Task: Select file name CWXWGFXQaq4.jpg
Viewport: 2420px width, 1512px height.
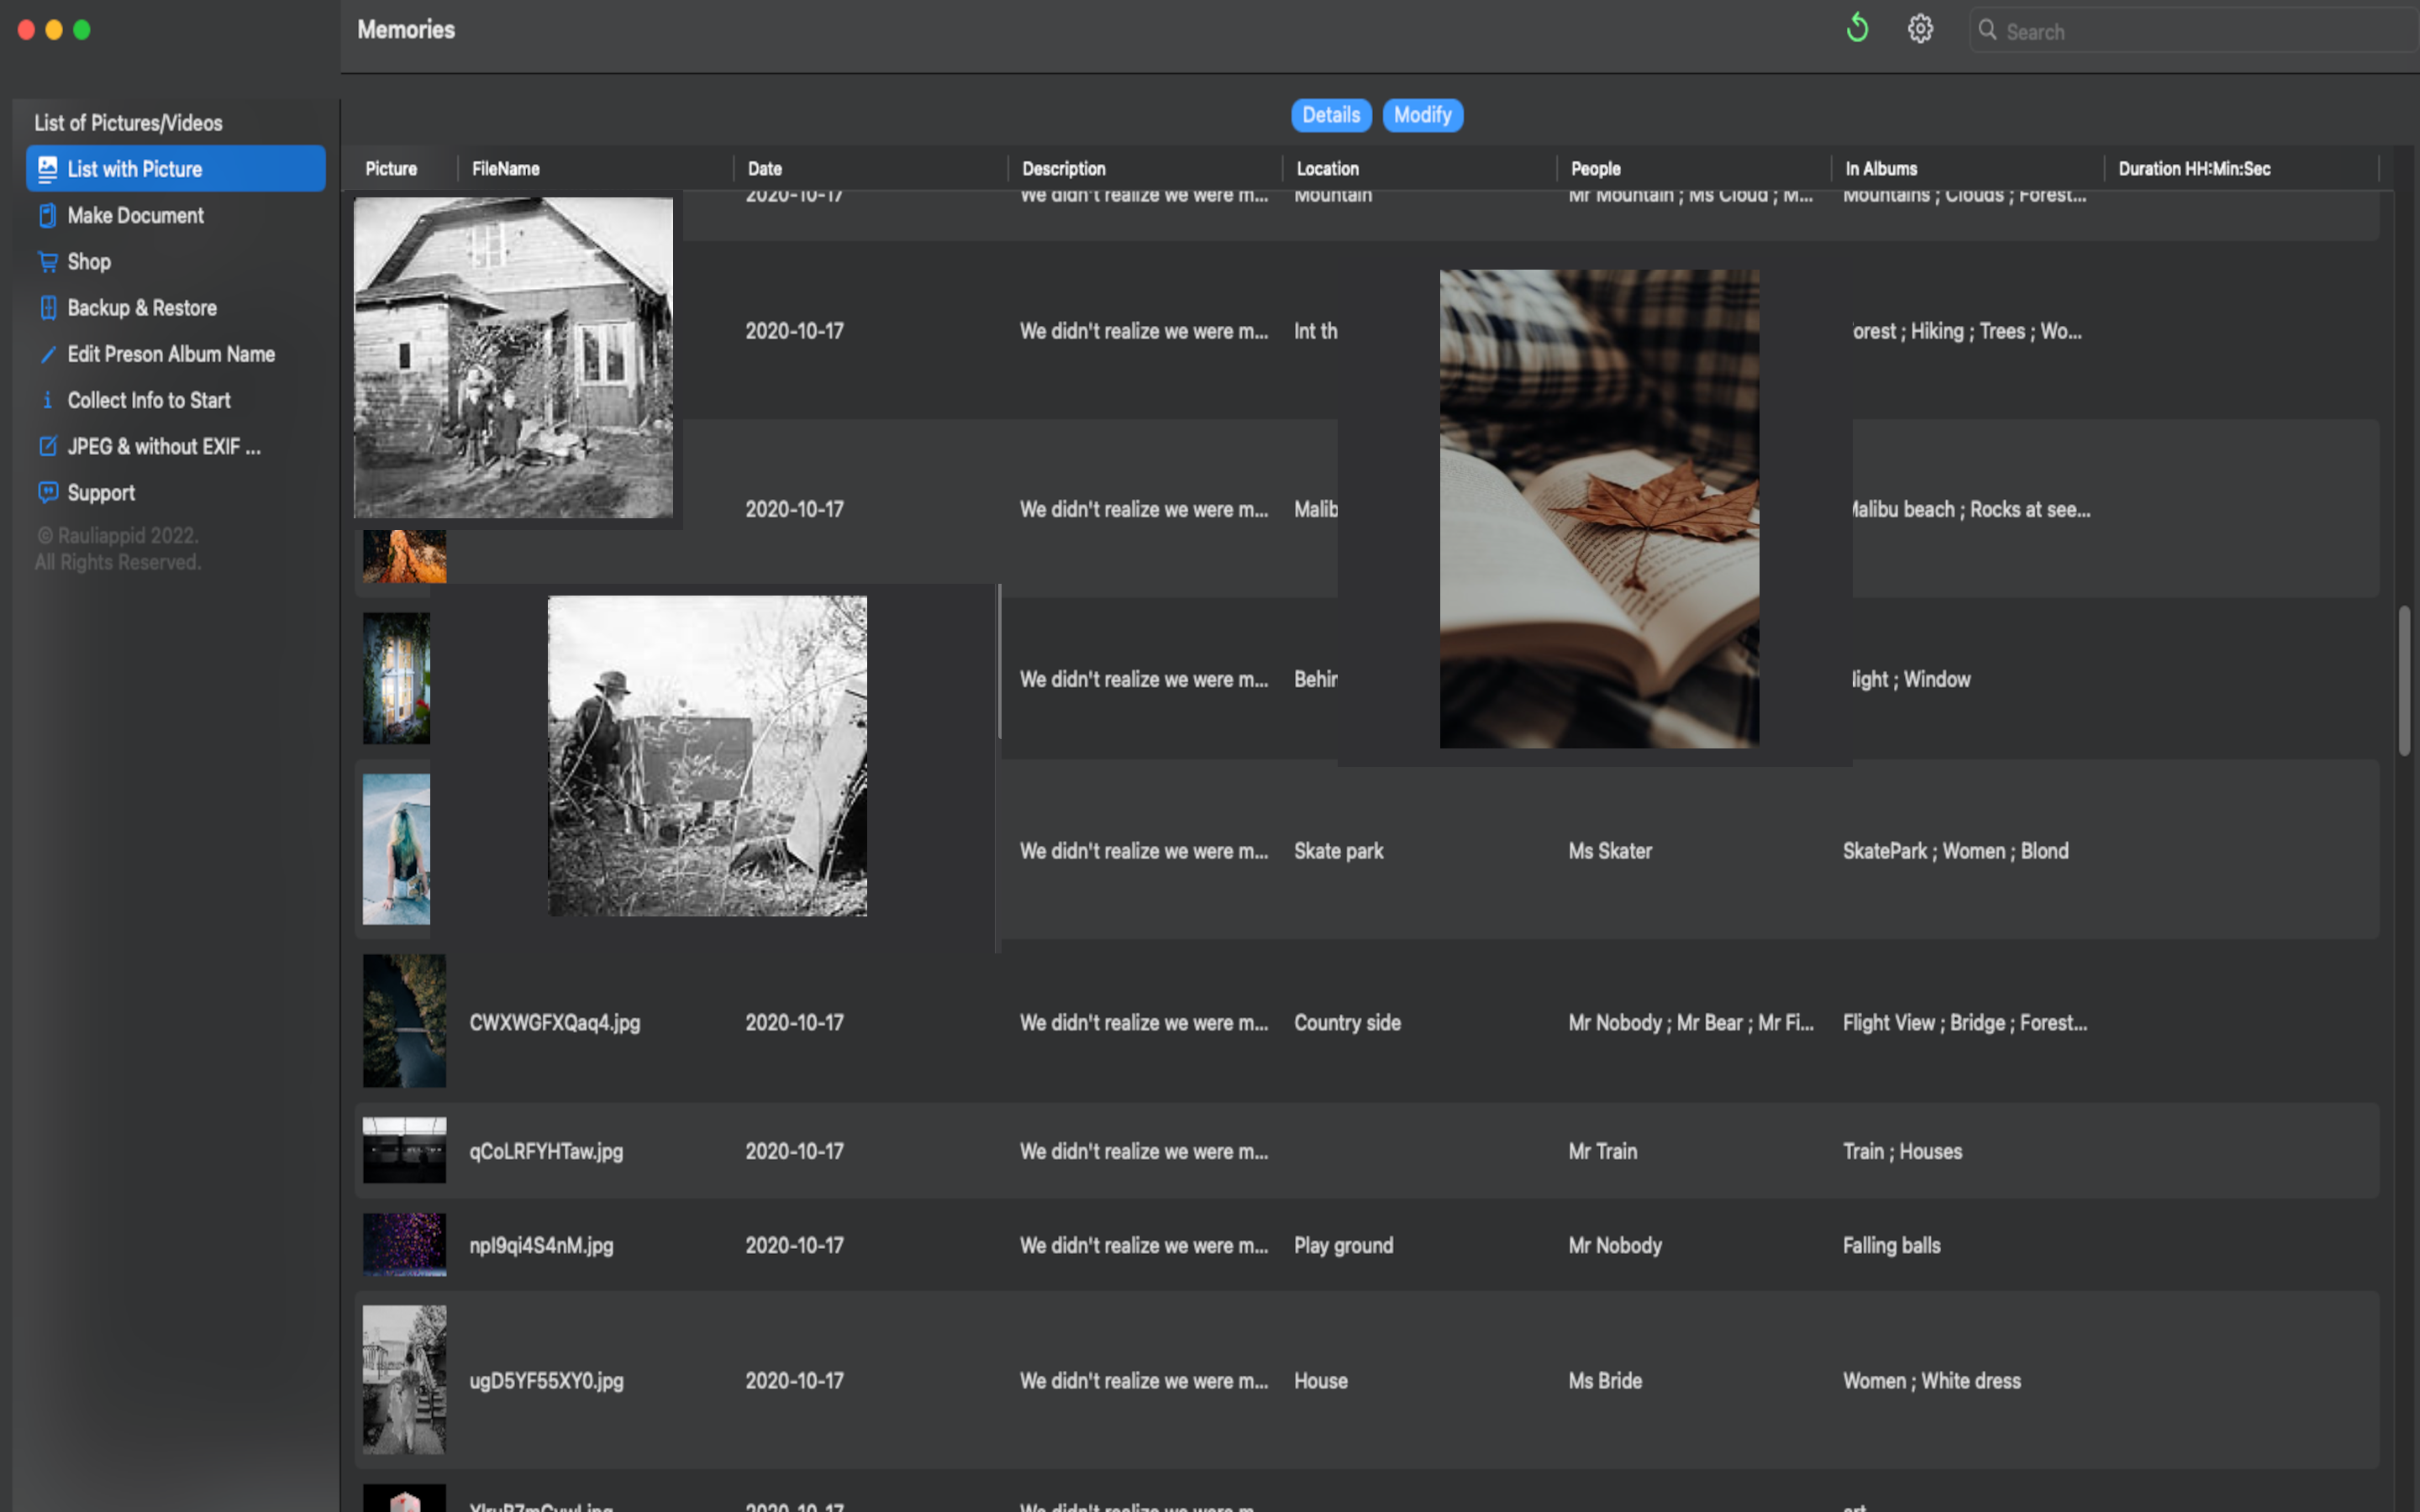Action: [555, 1022]
